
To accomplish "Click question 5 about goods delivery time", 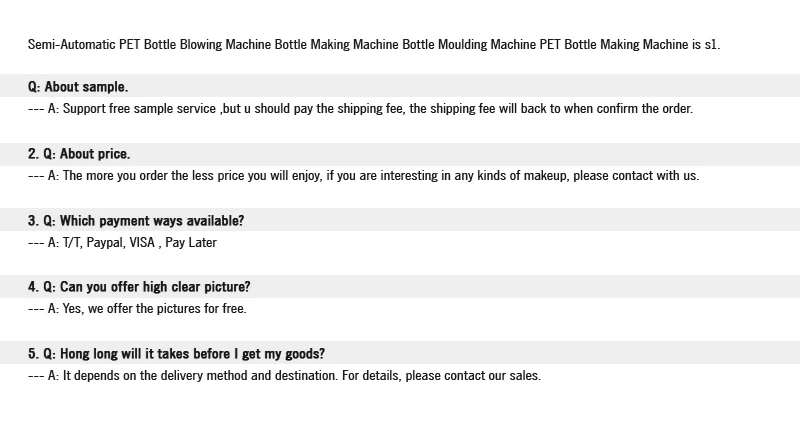I will pos(176,354).
